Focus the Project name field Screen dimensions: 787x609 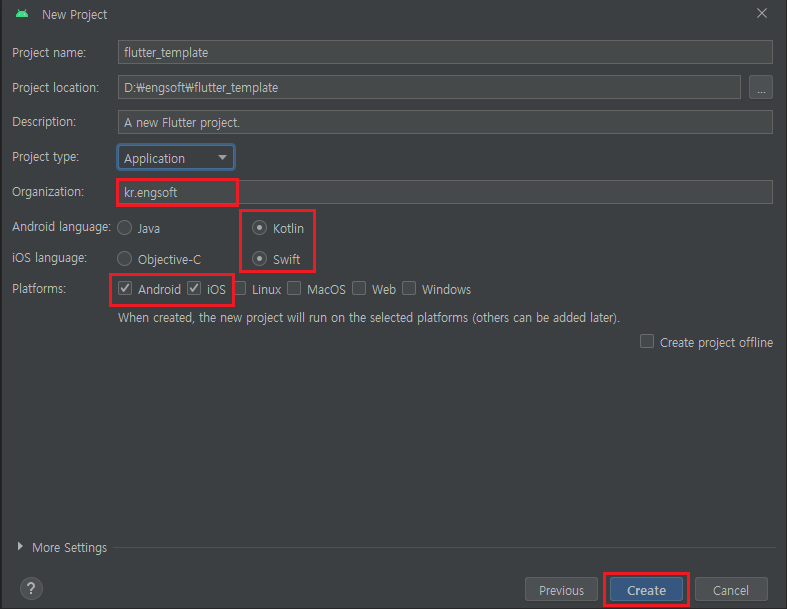445,52
